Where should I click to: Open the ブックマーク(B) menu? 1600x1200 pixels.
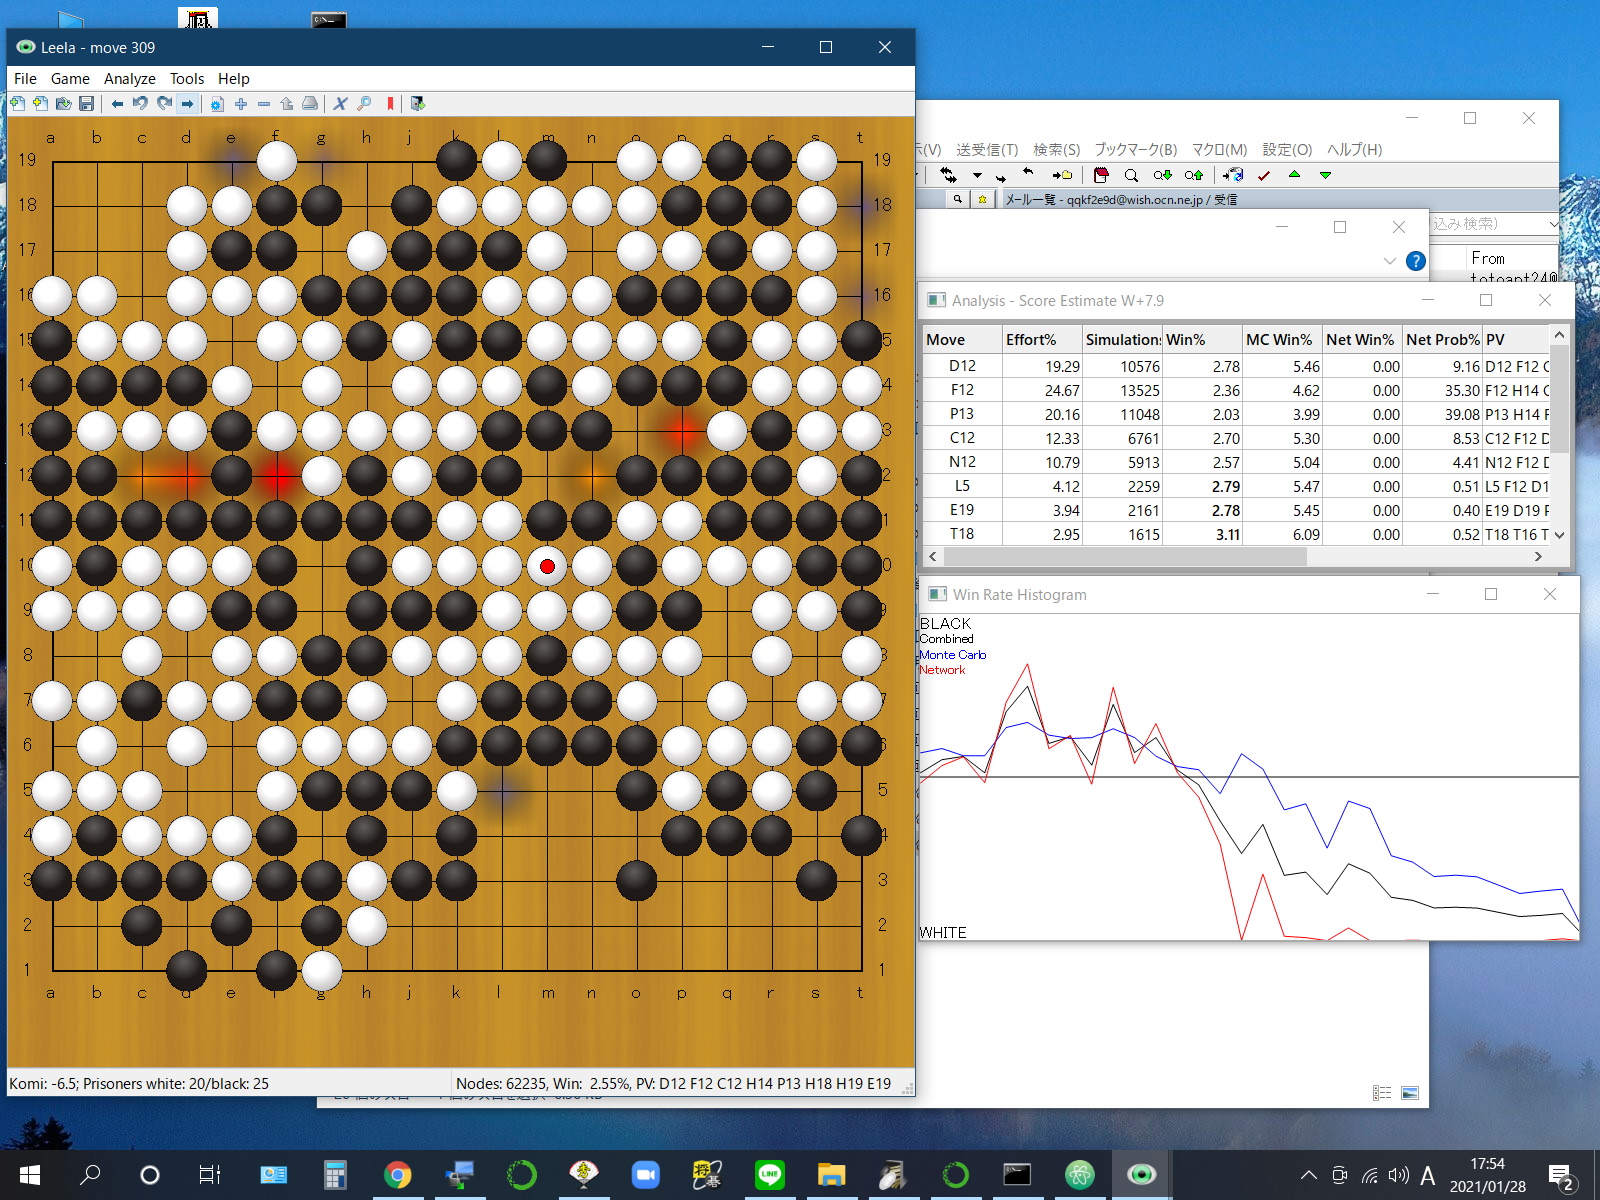pyautogui.click(x=1135, y=149)
